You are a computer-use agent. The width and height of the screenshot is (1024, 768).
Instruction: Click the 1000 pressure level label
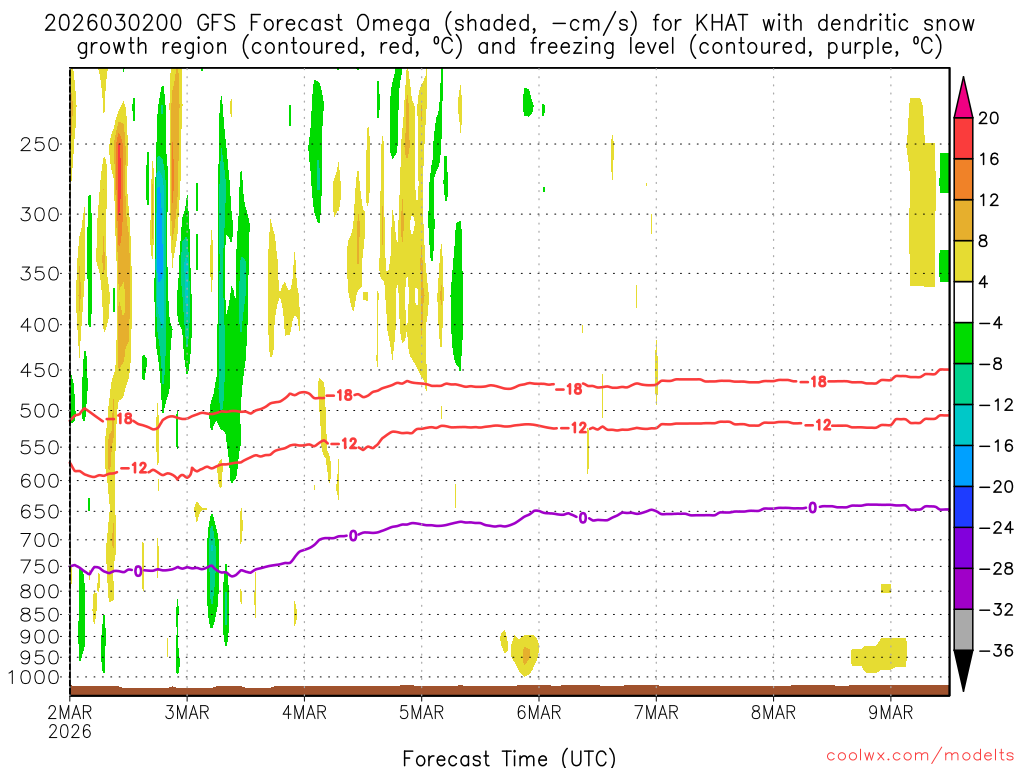(x=34, y=678)
